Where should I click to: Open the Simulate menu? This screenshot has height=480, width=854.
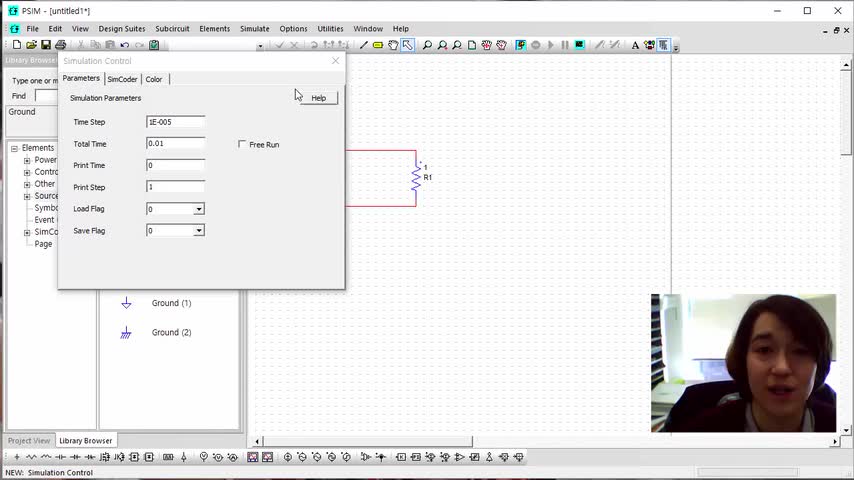pyautogui.click(x=255, y=29)
